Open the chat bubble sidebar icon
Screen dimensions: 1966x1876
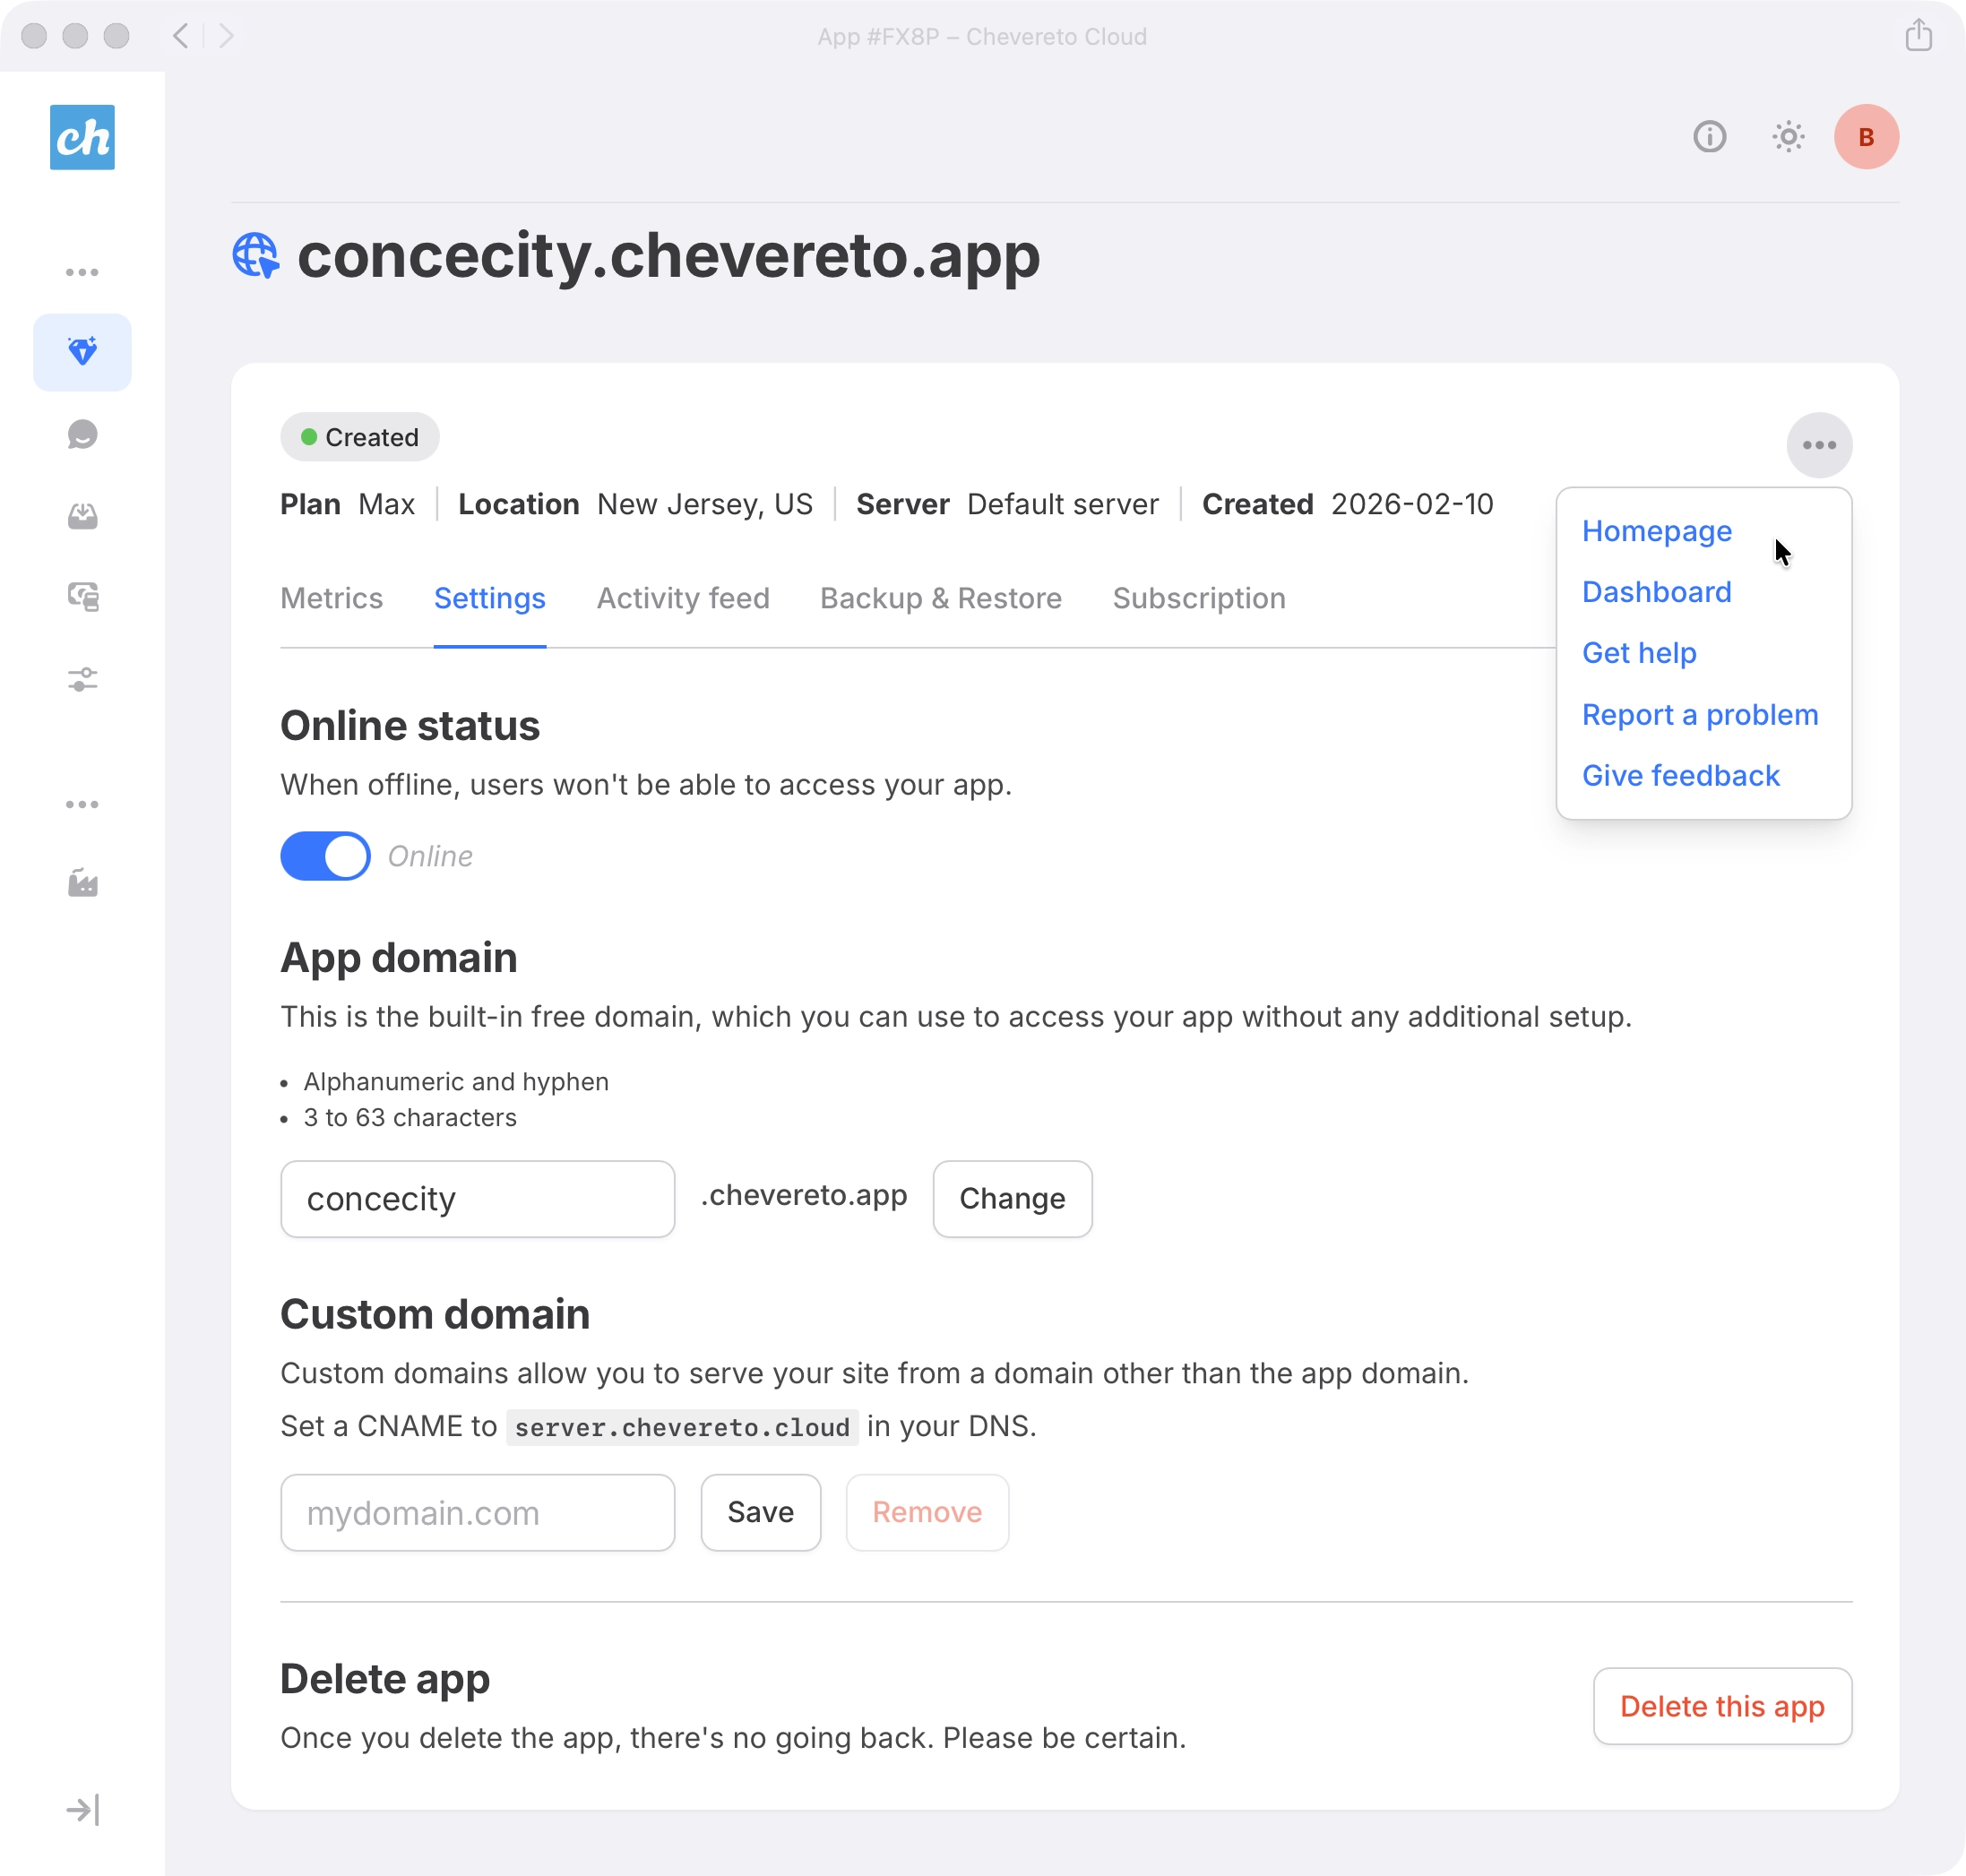(x=82, y=434)
